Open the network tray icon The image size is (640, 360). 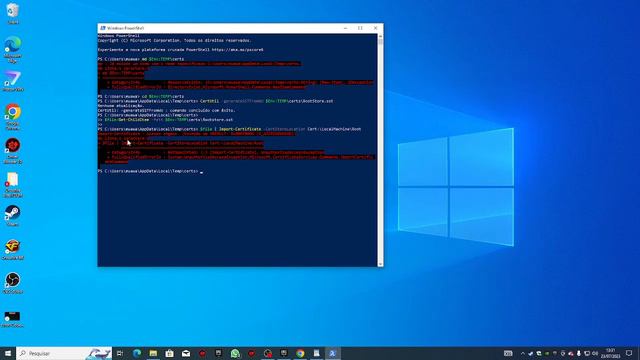pos(587,353)
